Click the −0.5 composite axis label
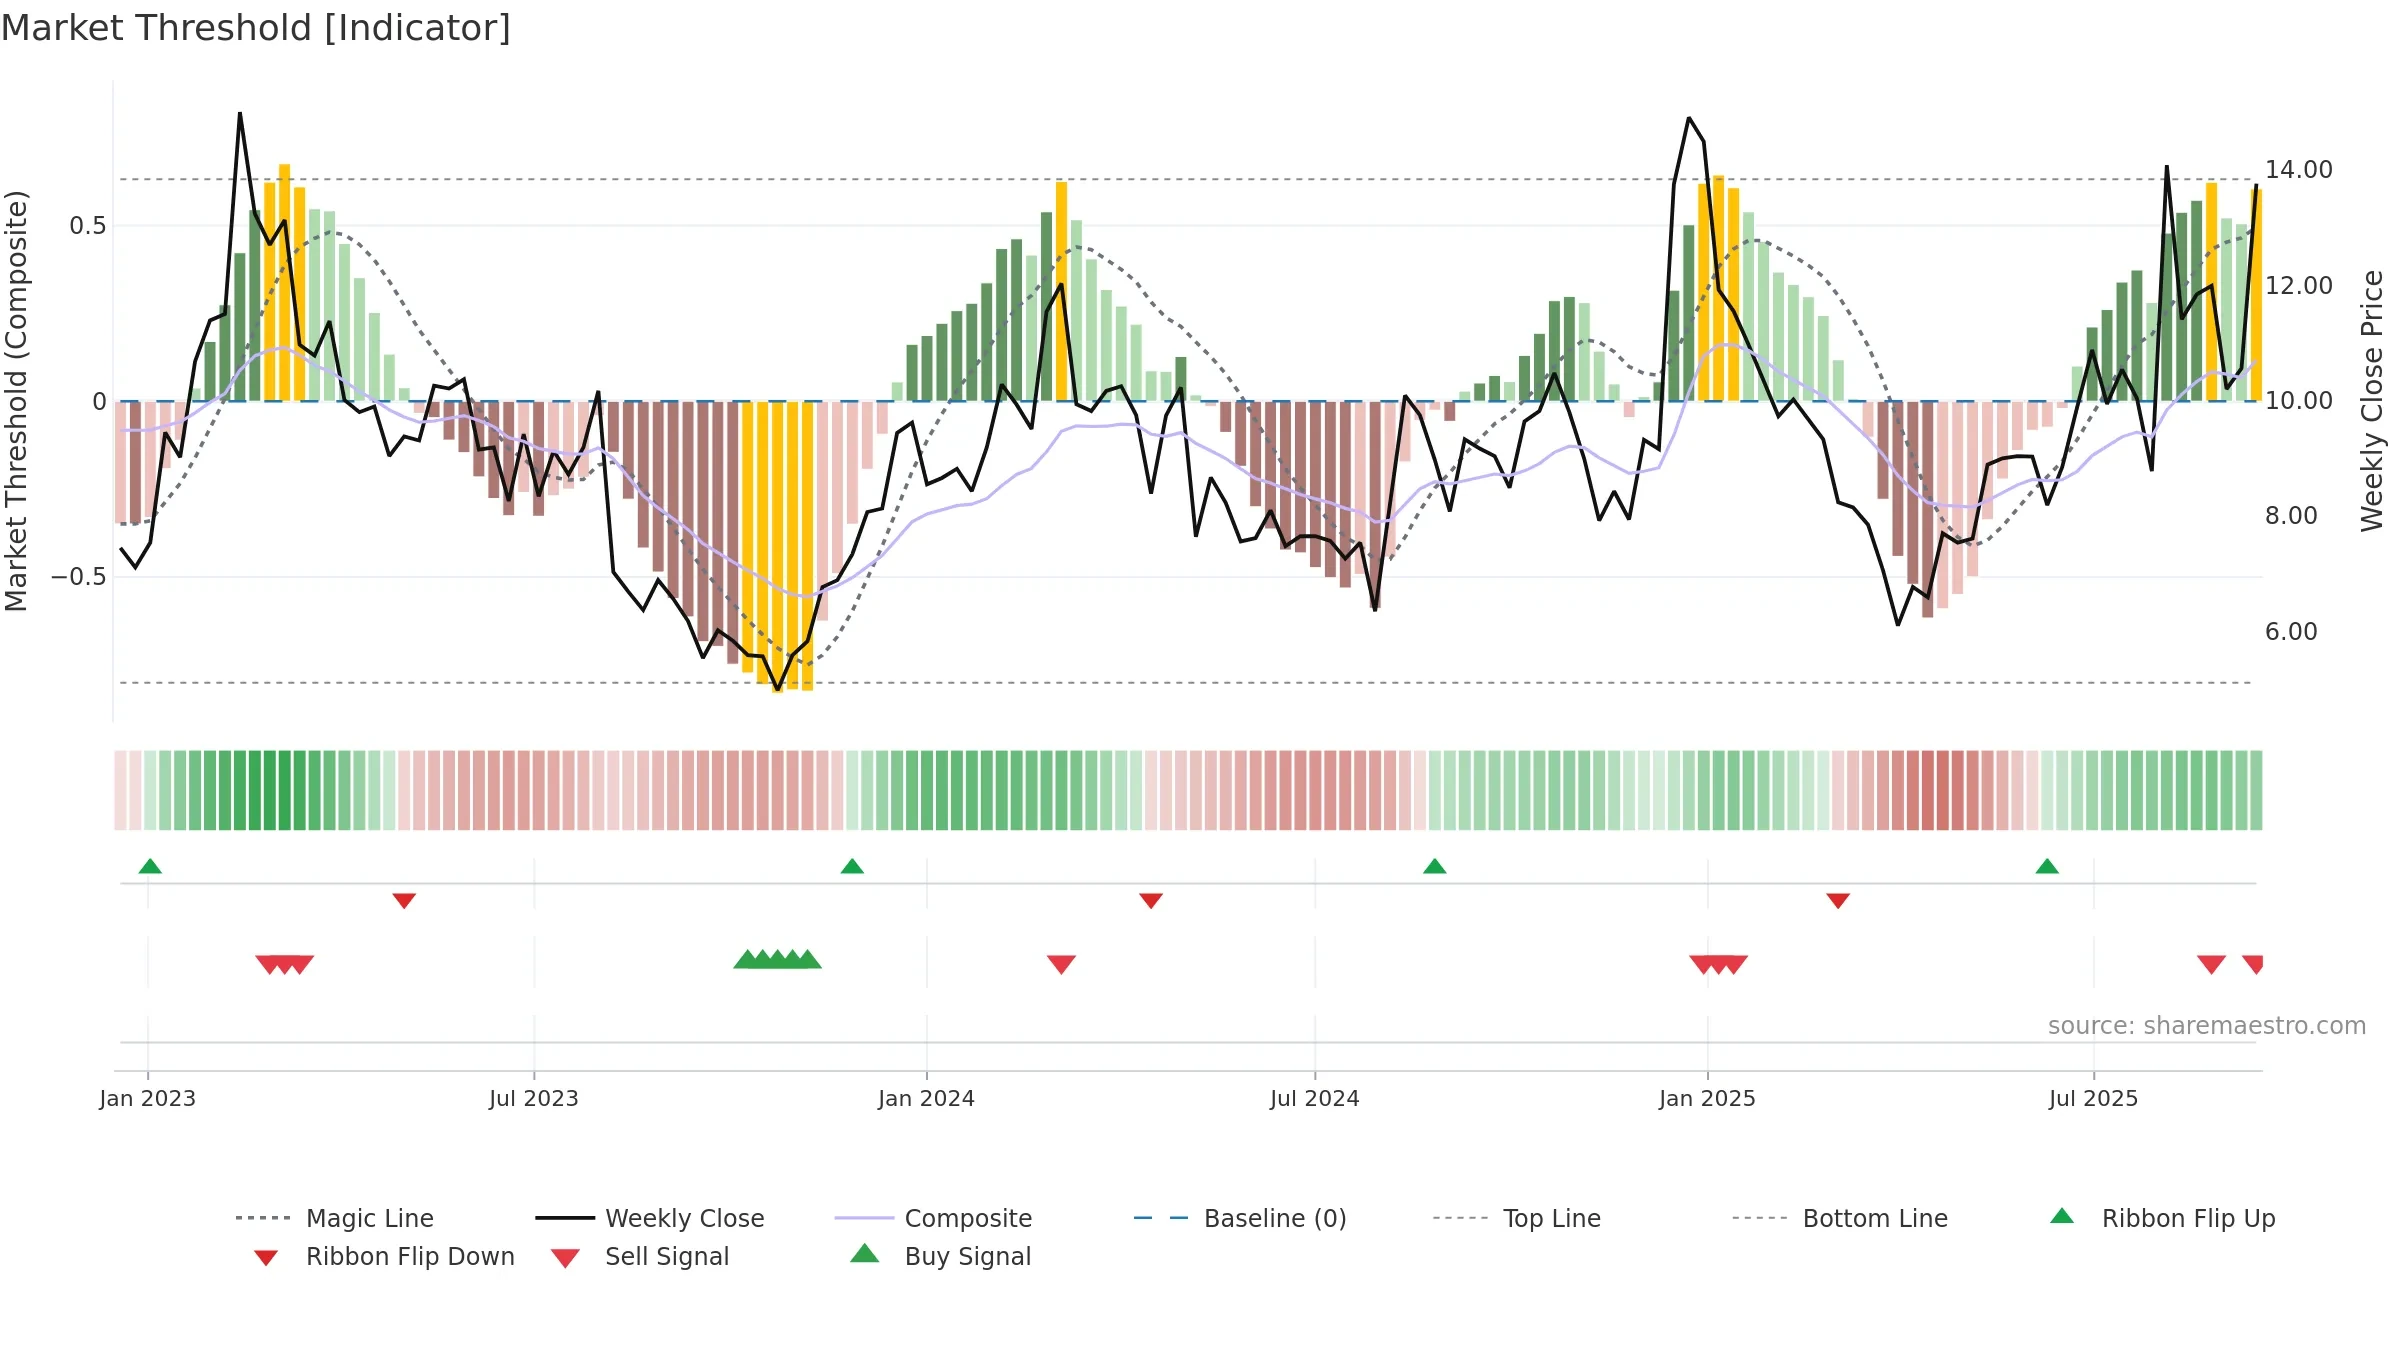The width and height of the screenshot is (2400, 1350). pyautogui.click(x=79, y=576)
